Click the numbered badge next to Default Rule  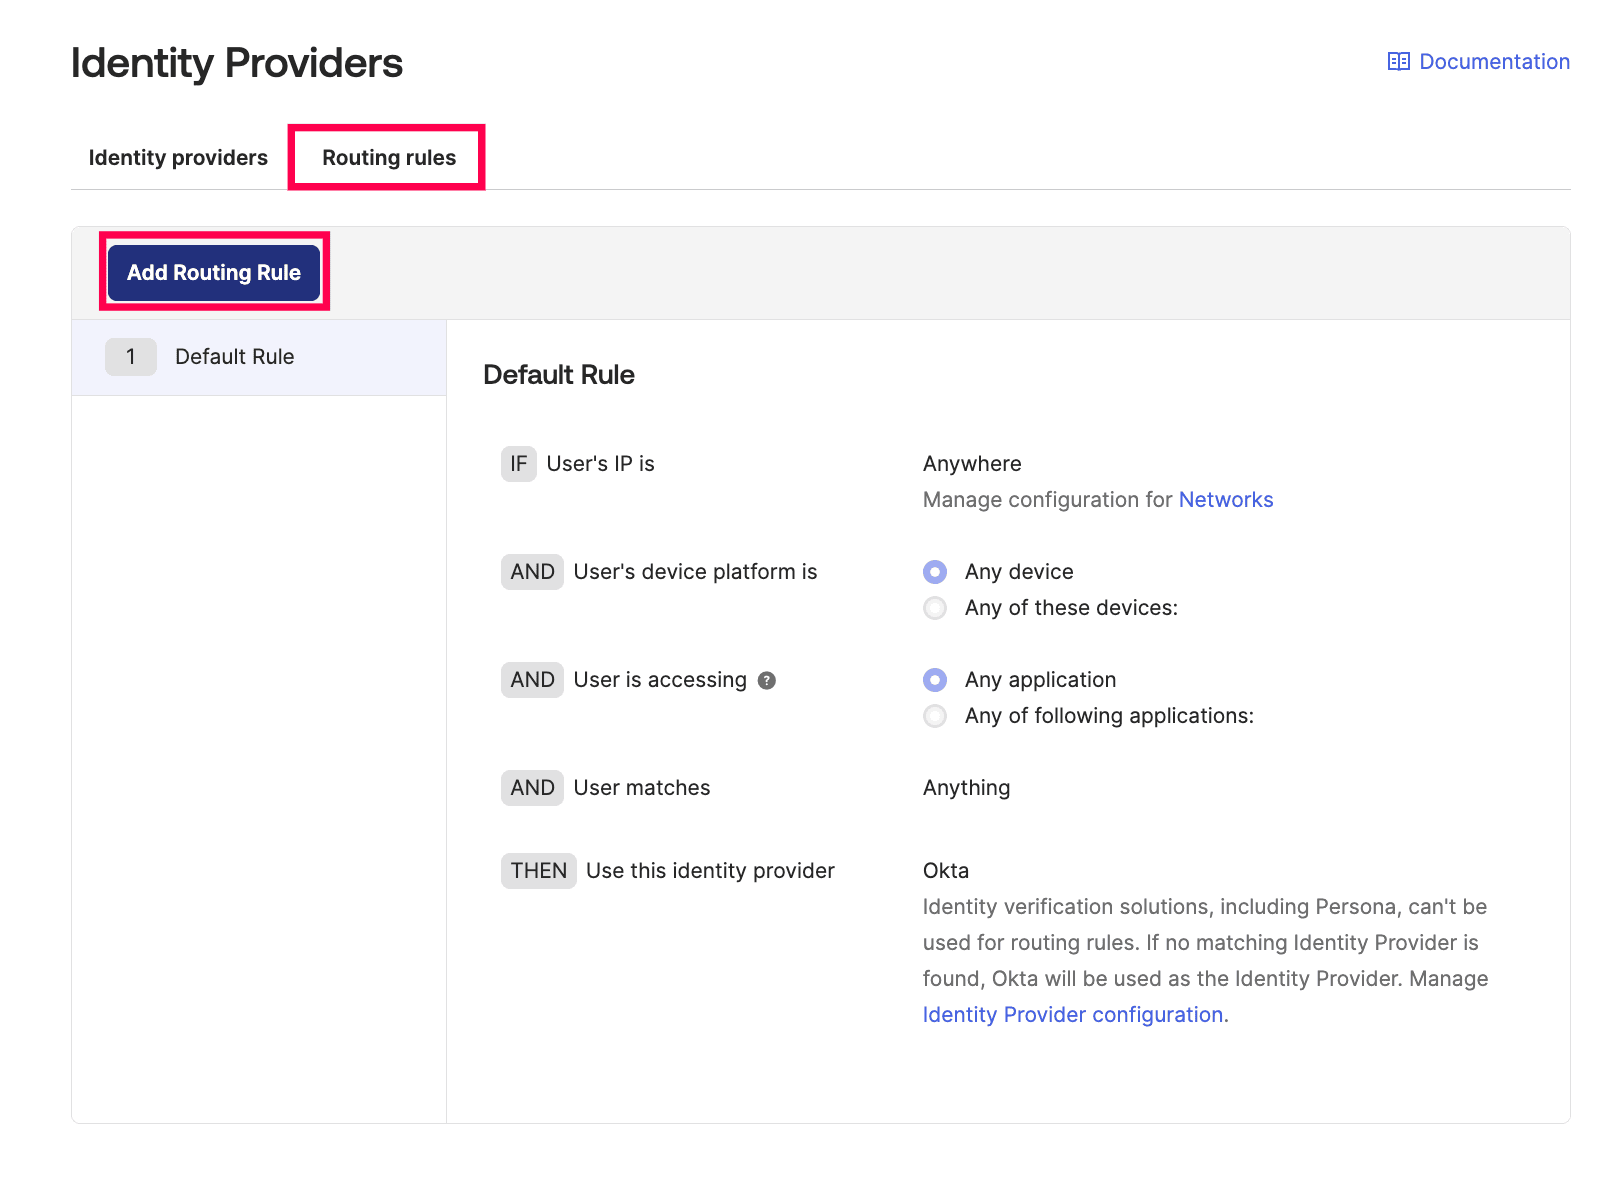click(x=131, y=356)
